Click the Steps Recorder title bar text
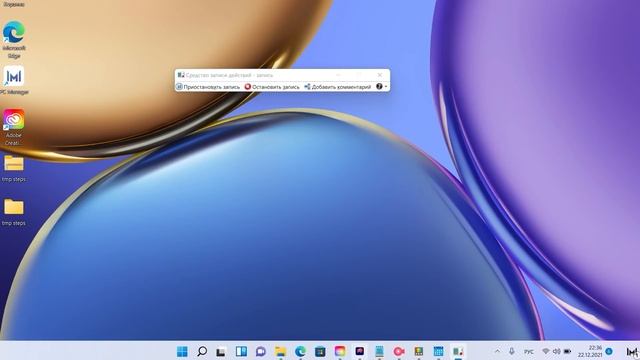The height and width of the screenshot is (360, 640). pyautogui.click(x=229, y=75)
